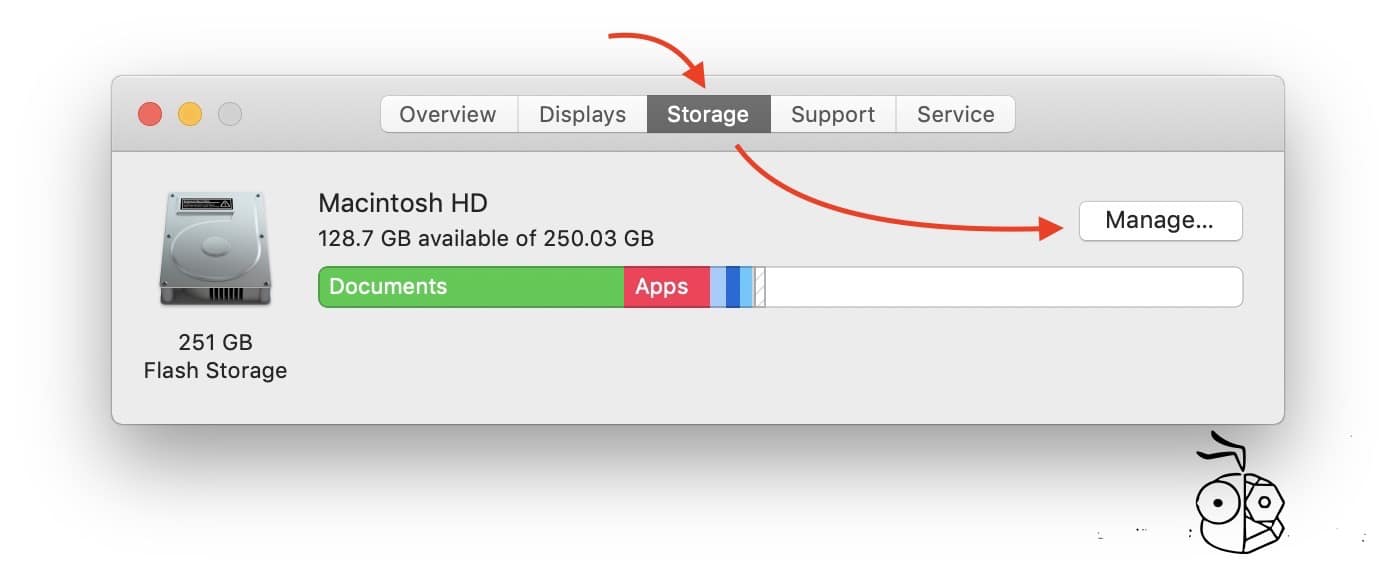The height and width of the screenshot is (572, 1396).
Task: Click the green Documents storage segment
Action: (x=471, y=287)
